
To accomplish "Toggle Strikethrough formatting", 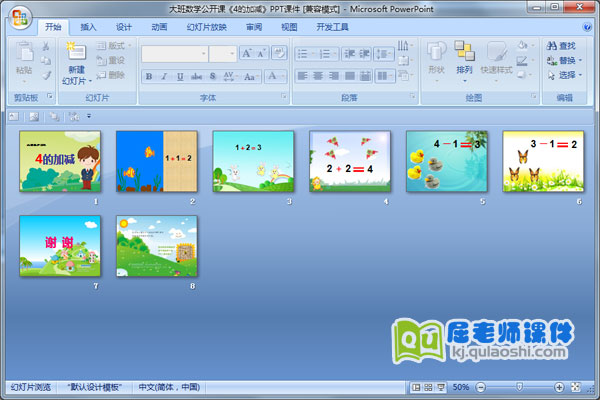I will (x=196, y=77).
